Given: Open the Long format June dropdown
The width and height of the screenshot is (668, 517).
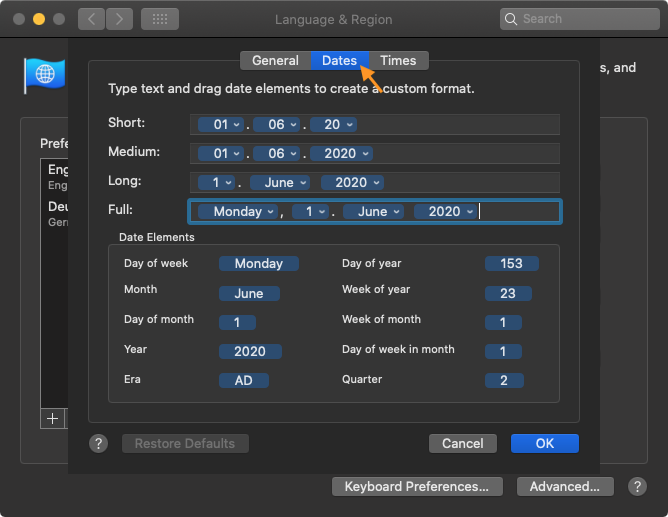Looking at the screenshot, I should point(279,182).
